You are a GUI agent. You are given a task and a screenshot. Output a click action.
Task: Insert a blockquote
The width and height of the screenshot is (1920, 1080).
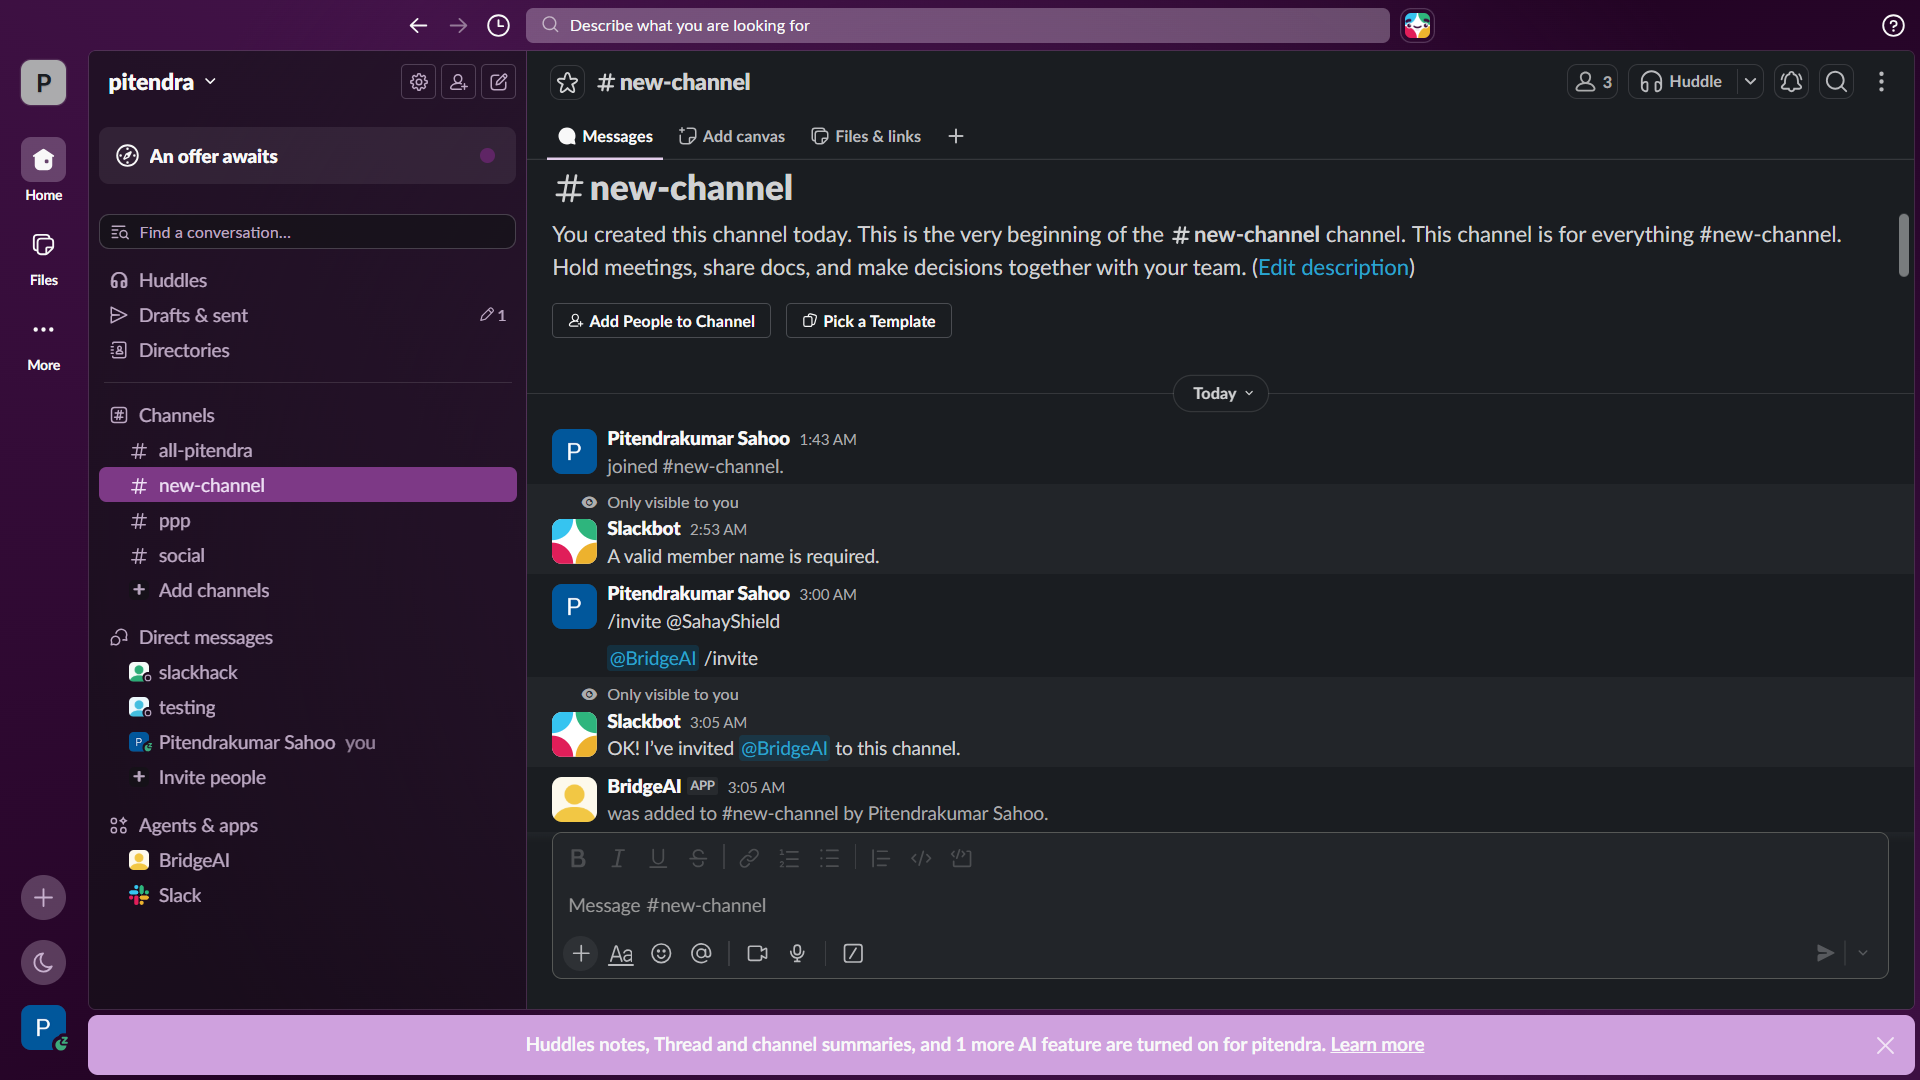(880, 858)
